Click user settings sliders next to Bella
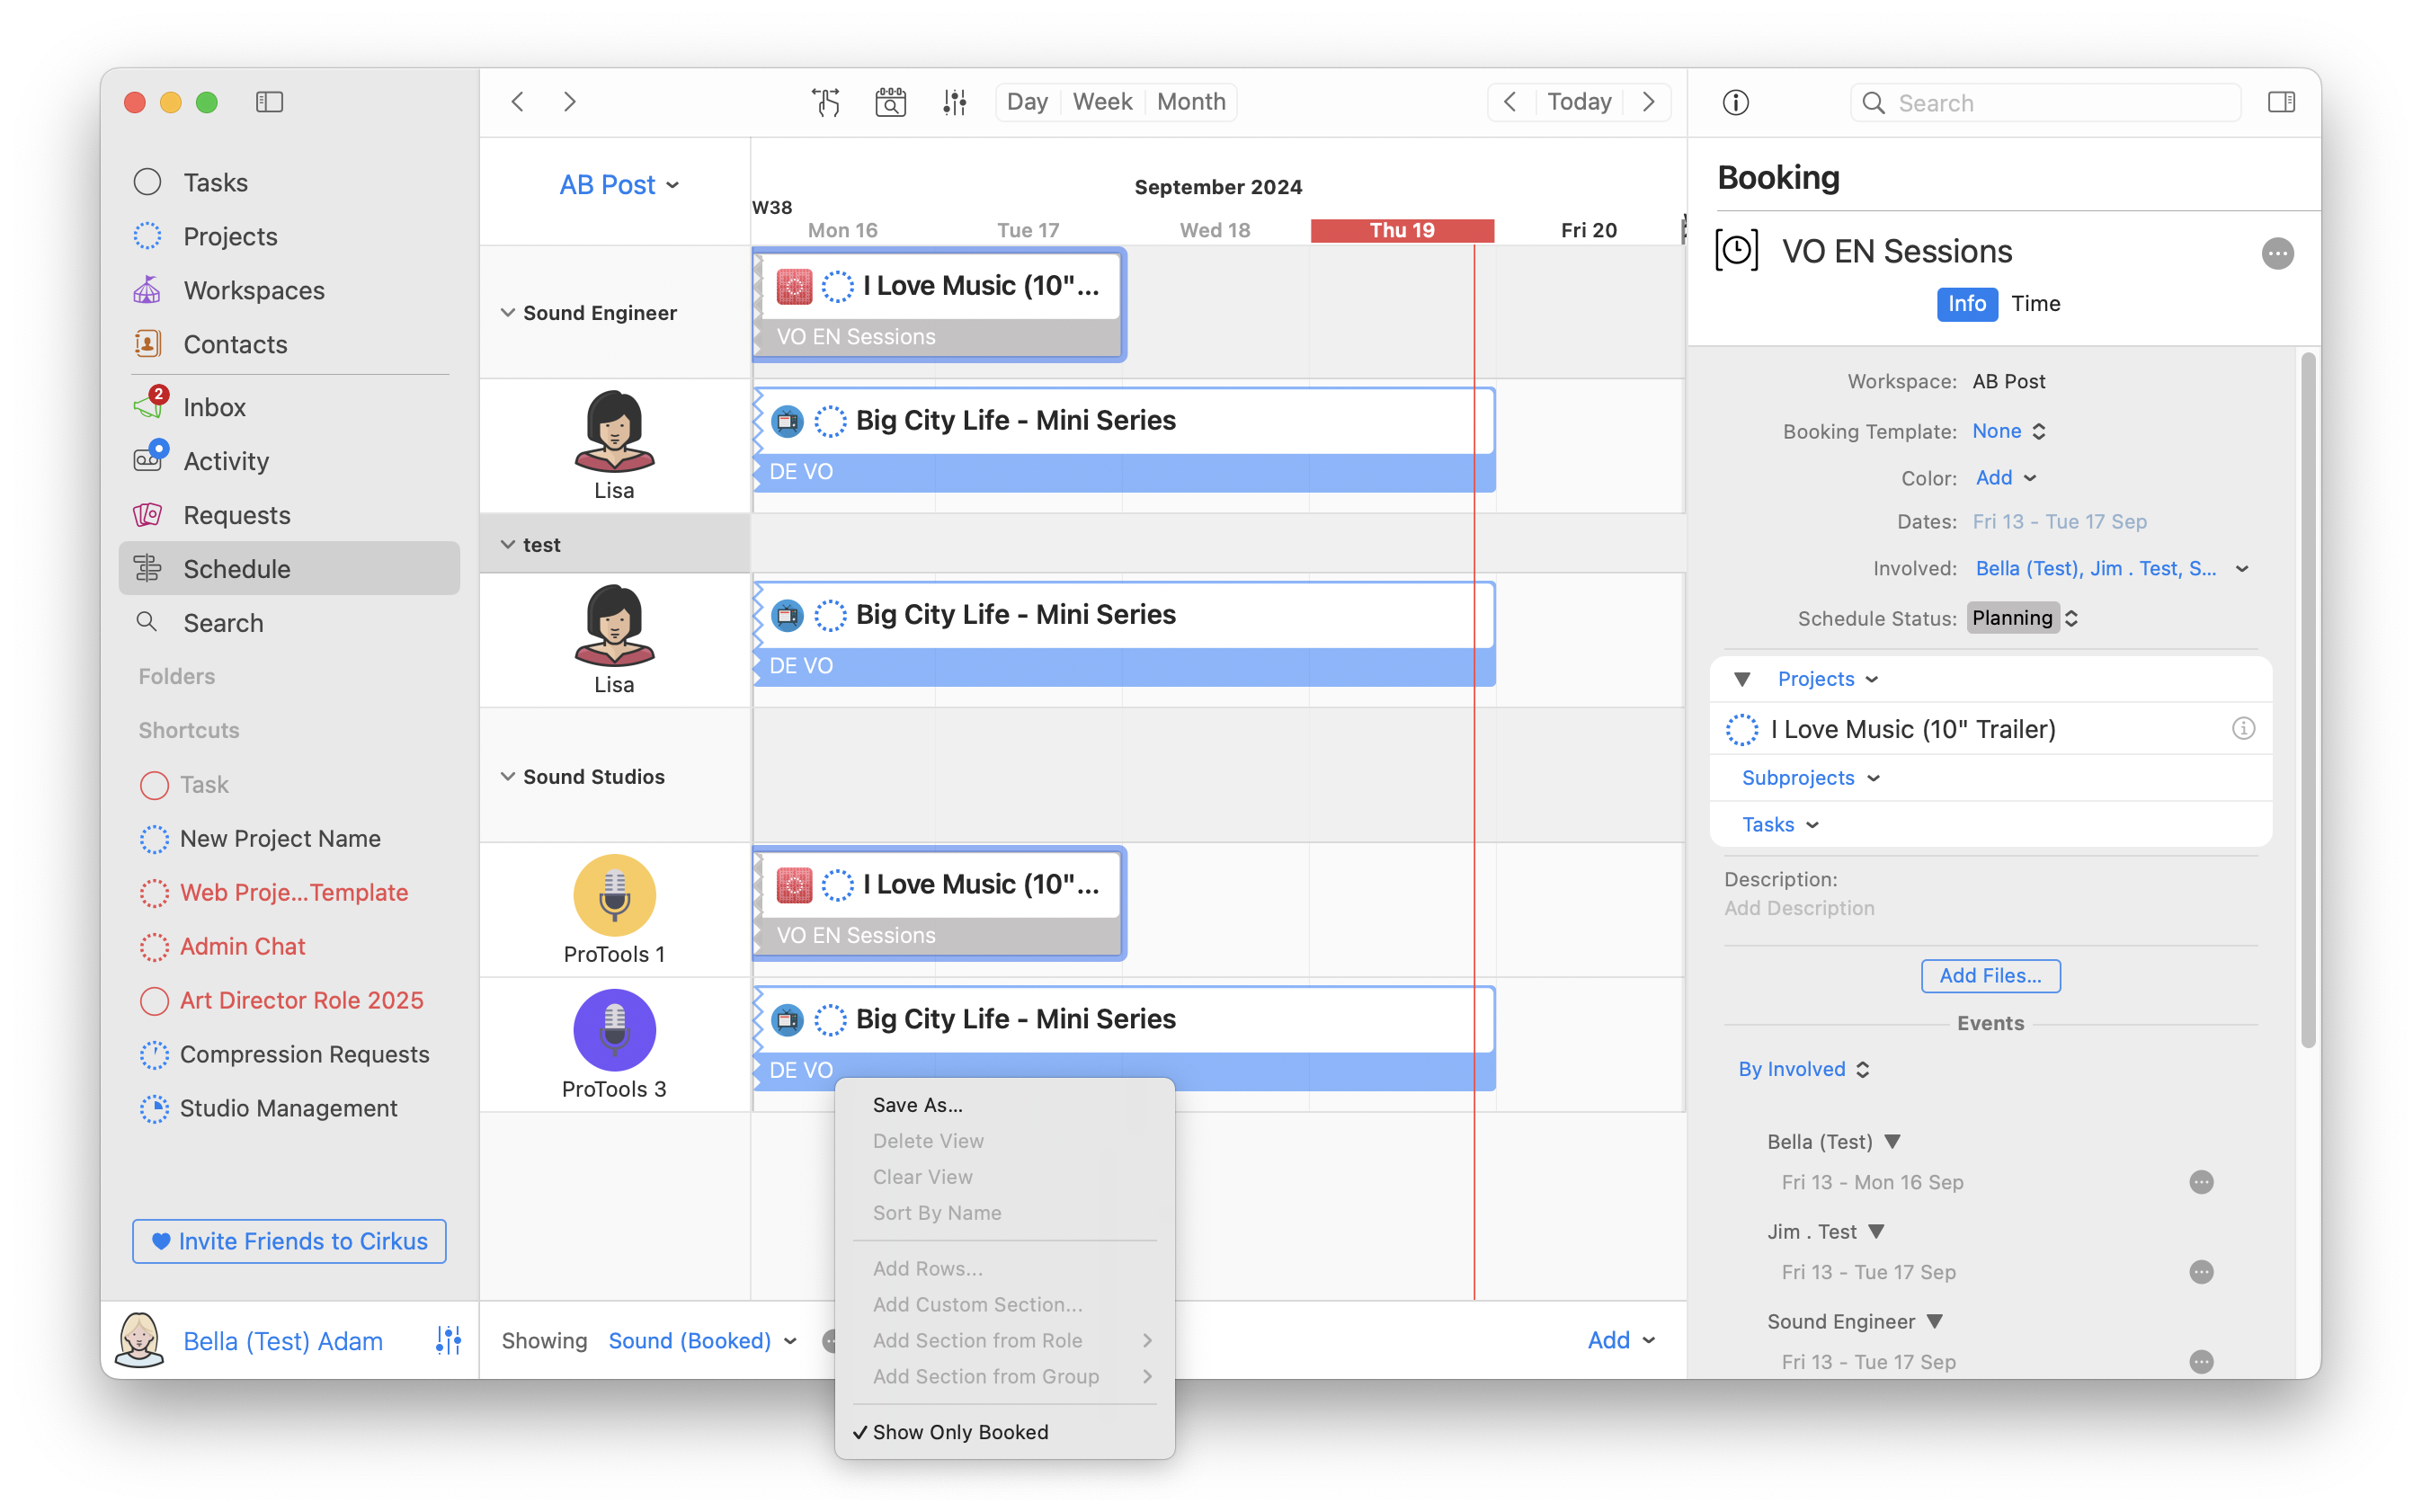Screen dimensions: 2422x1512 [x=448, y=1340]
